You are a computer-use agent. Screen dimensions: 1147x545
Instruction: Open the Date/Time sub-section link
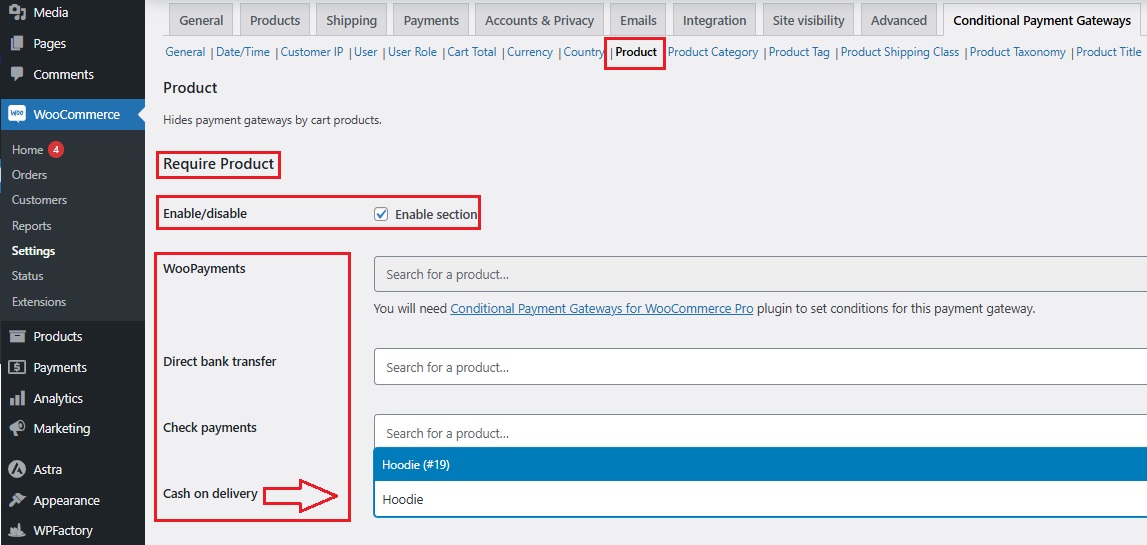point(243,52)
